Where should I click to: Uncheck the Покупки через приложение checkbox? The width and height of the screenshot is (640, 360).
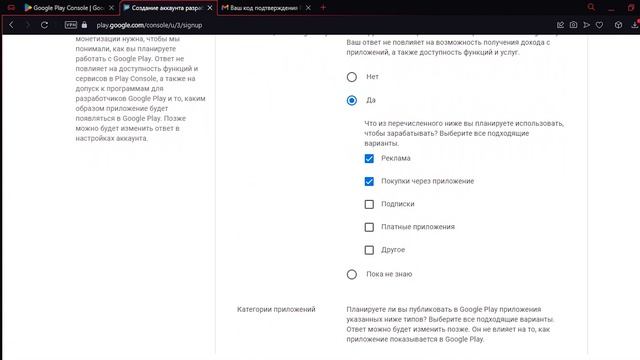click(369, 181)
